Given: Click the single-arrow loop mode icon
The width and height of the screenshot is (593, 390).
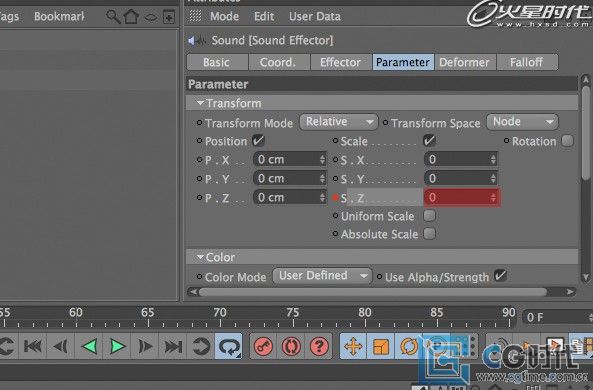Looking at the screenshot, I should 200,346.
